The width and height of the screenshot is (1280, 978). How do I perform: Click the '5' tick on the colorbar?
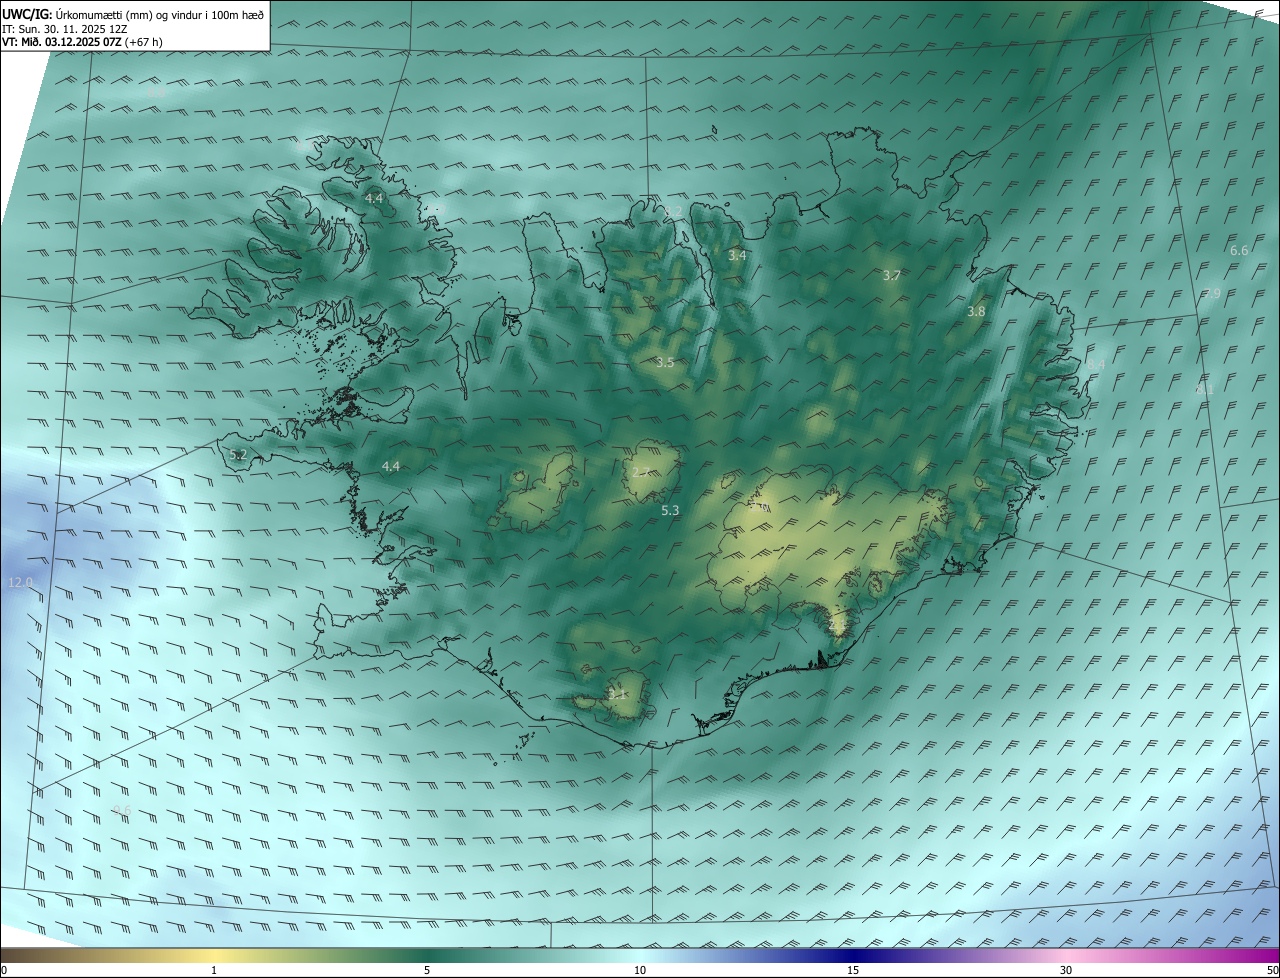(x=427, y=970)
